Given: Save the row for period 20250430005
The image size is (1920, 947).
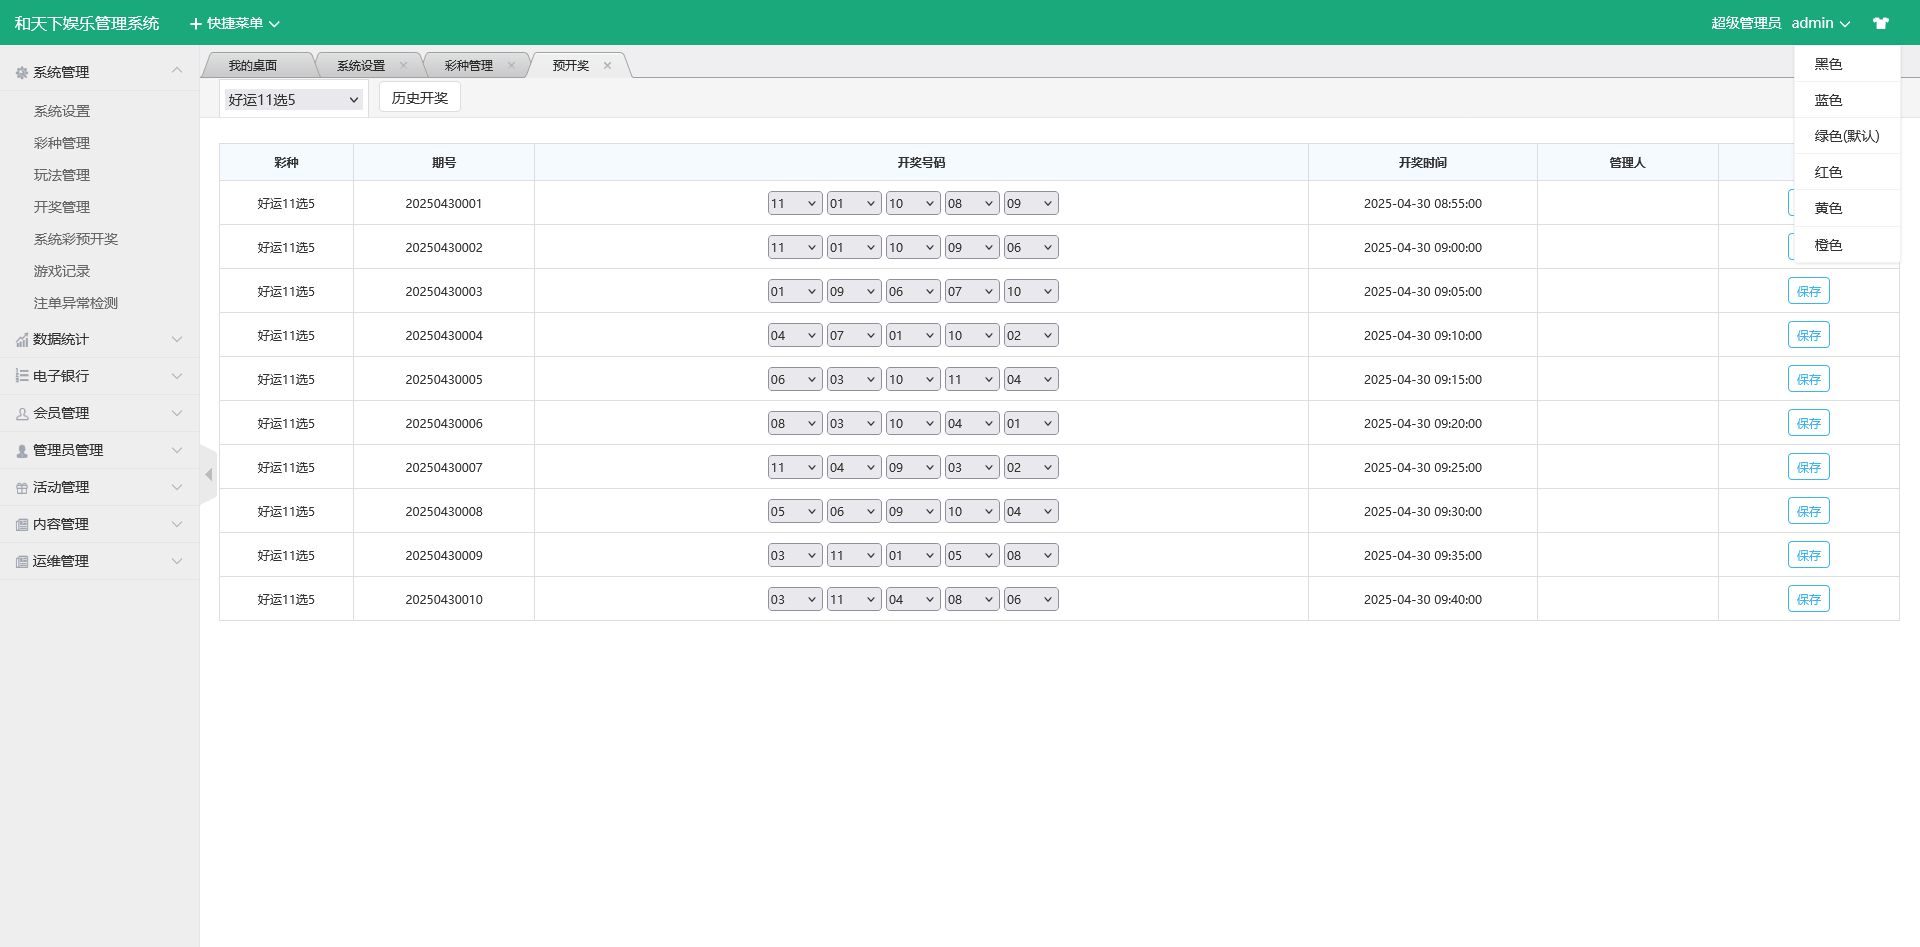Looking at the screenshot, I should (x=1808, y=380).
